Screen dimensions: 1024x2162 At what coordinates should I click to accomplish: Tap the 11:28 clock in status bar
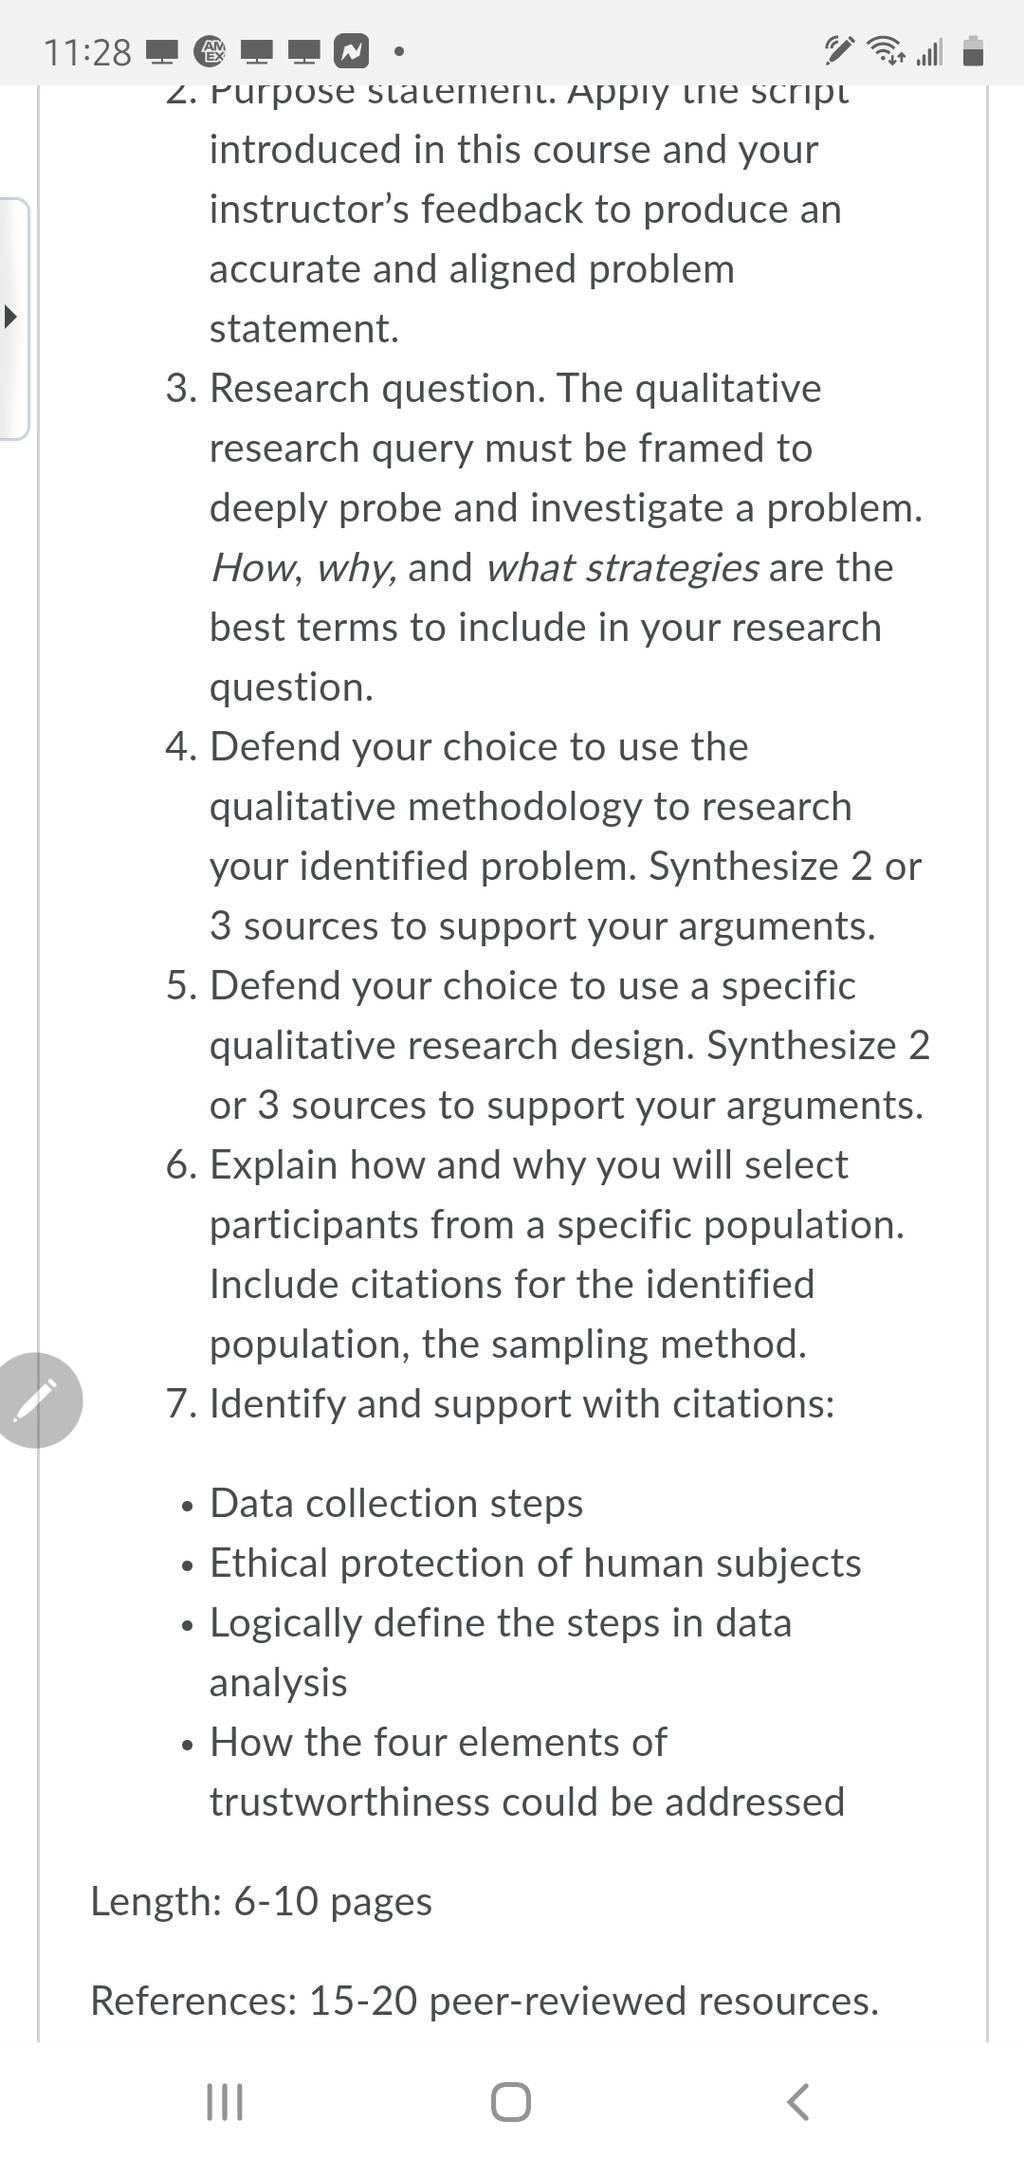coord(88,52)
